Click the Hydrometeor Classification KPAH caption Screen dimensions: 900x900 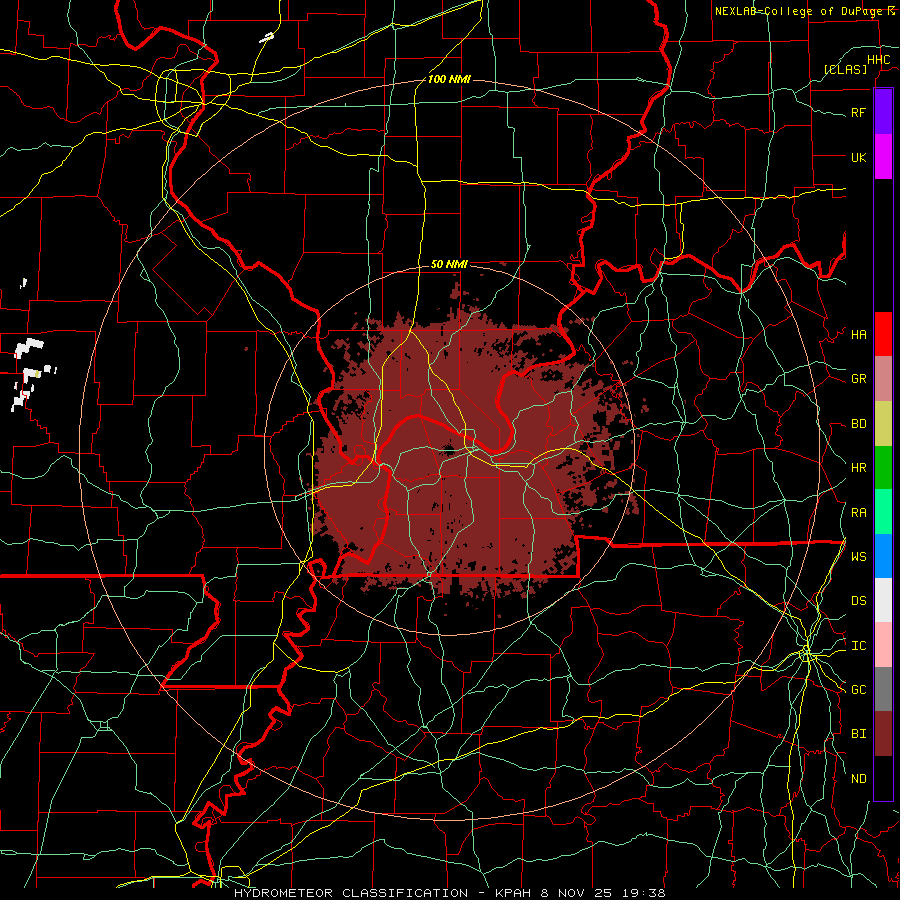point(449,893)
